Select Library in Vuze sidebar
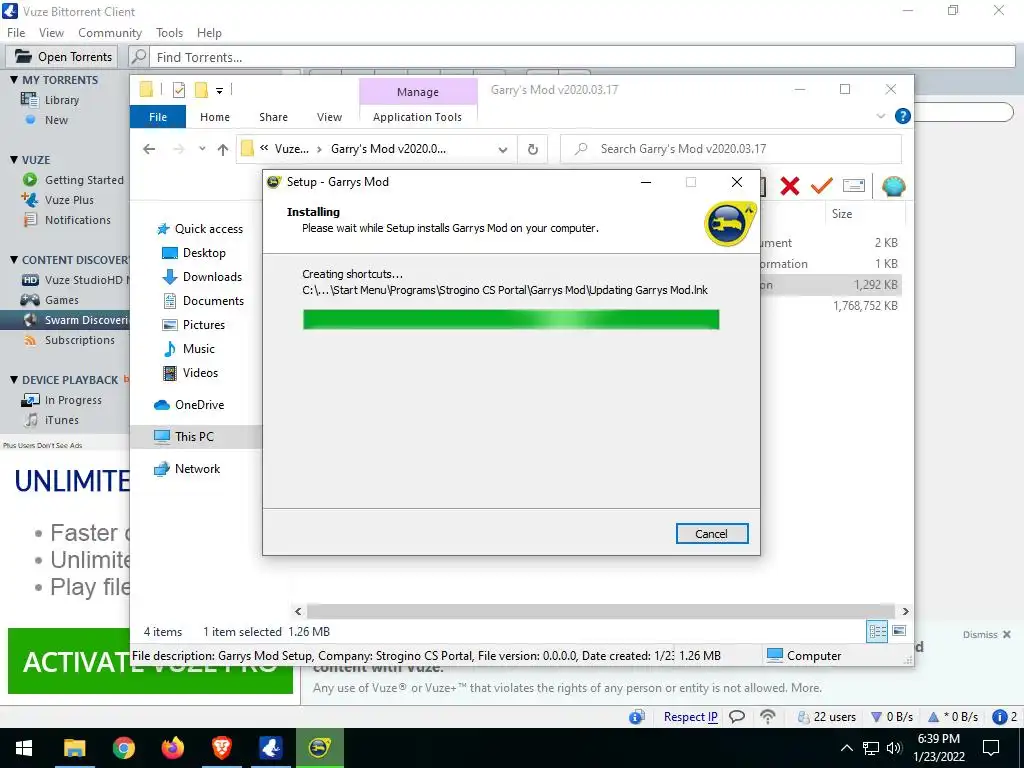The height and width of the screenshot is (768, 1024). [x=61, y=100]
